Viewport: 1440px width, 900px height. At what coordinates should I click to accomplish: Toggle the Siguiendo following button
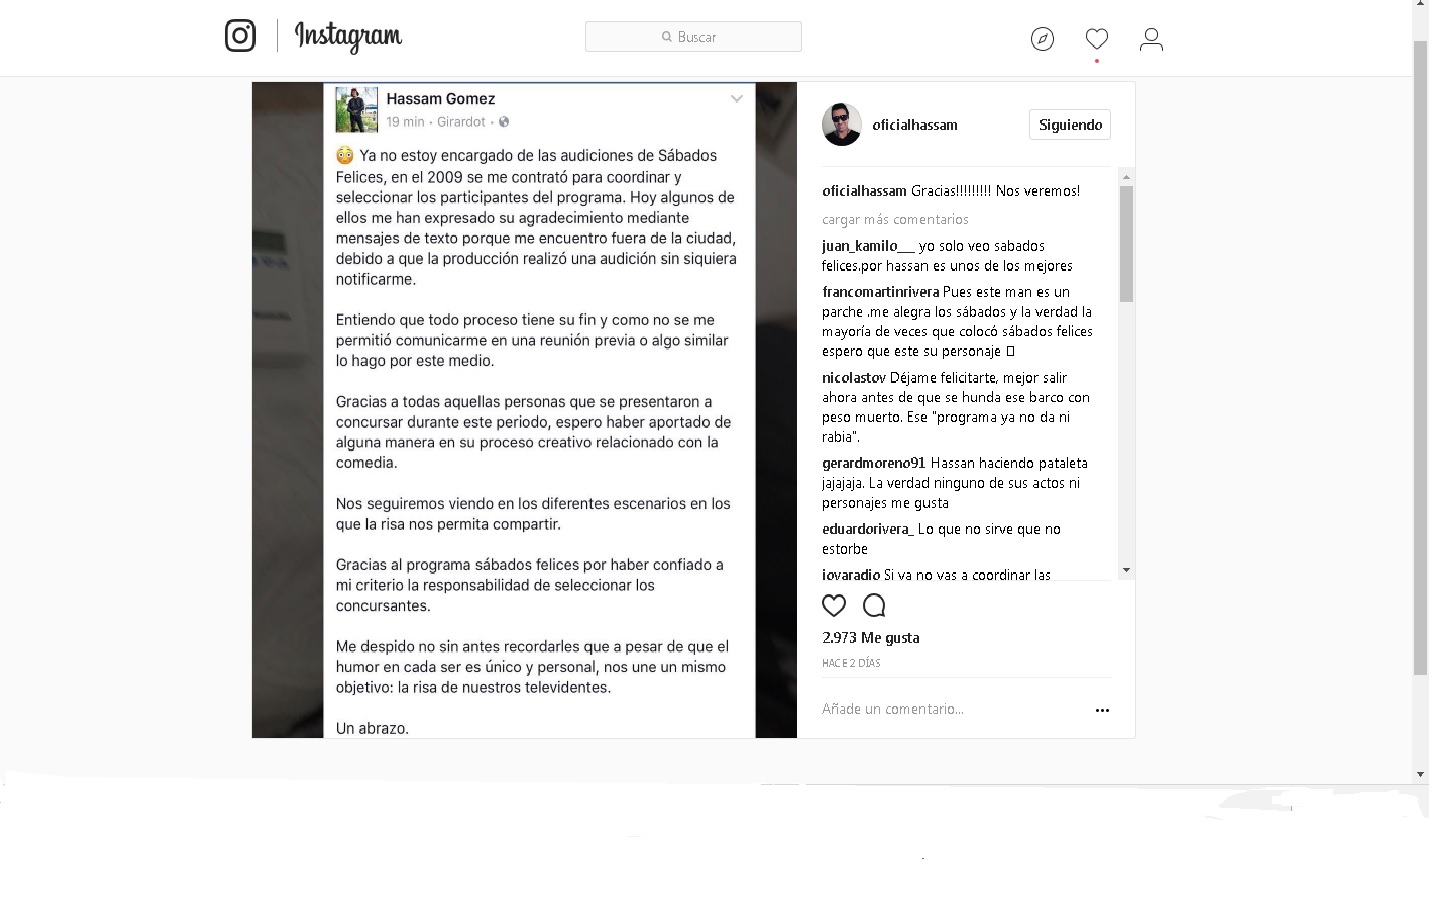tap(1070, 125)
